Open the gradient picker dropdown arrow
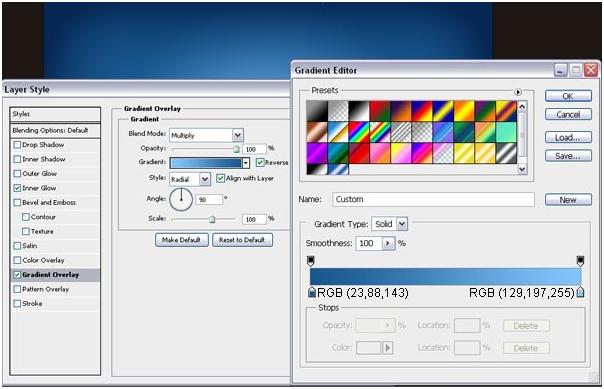Image resolution: width=604 pixels, height=389 pixels. click(245, 163)
